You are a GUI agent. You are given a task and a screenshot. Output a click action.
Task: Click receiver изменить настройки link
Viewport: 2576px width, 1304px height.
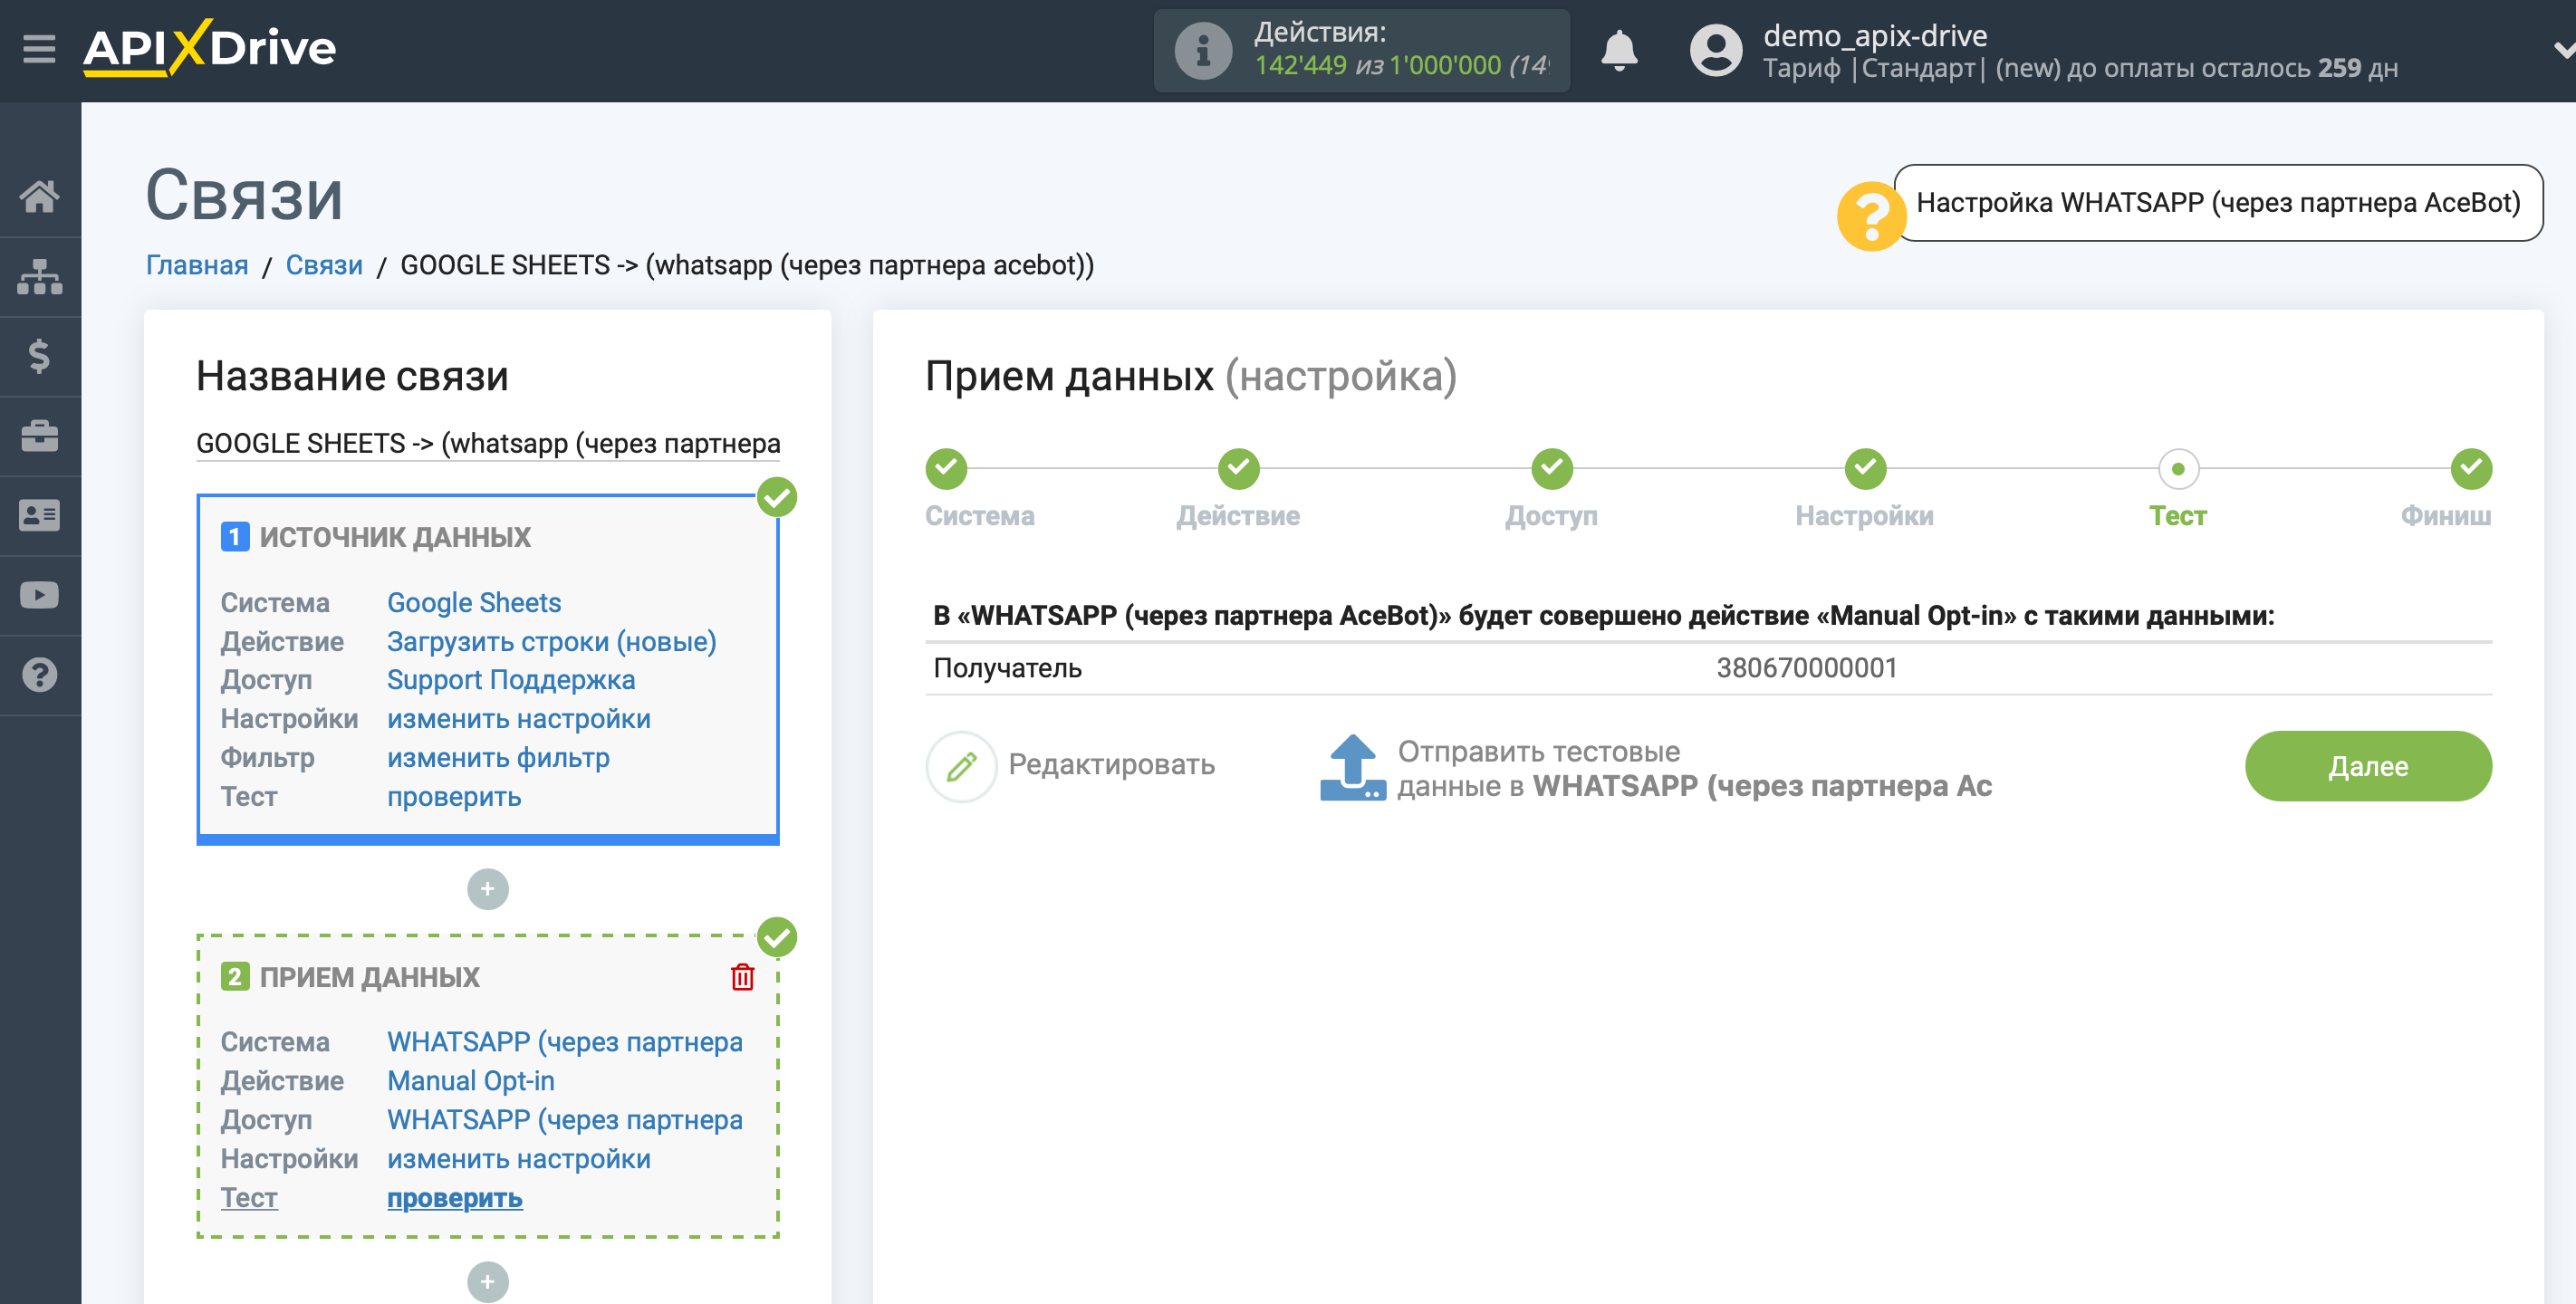pyautogui.click(x=519, y=1159)
